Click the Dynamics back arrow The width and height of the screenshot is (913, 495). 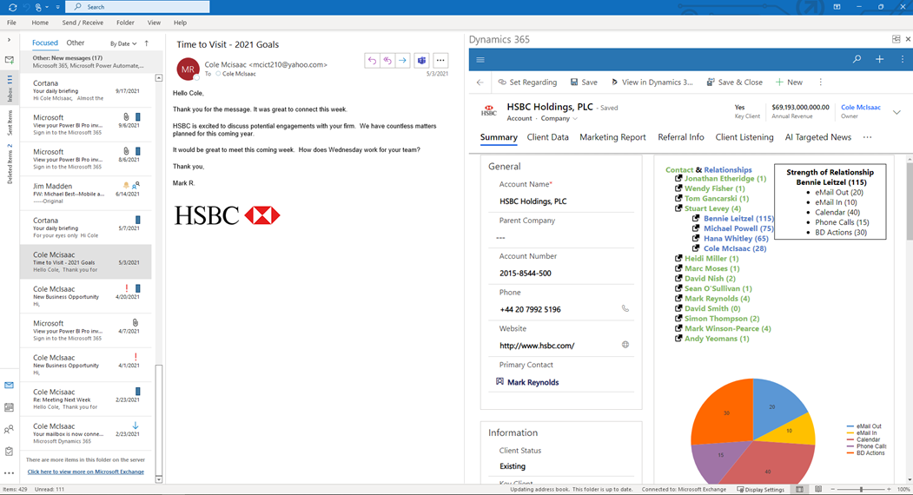[x=480, y=82]
